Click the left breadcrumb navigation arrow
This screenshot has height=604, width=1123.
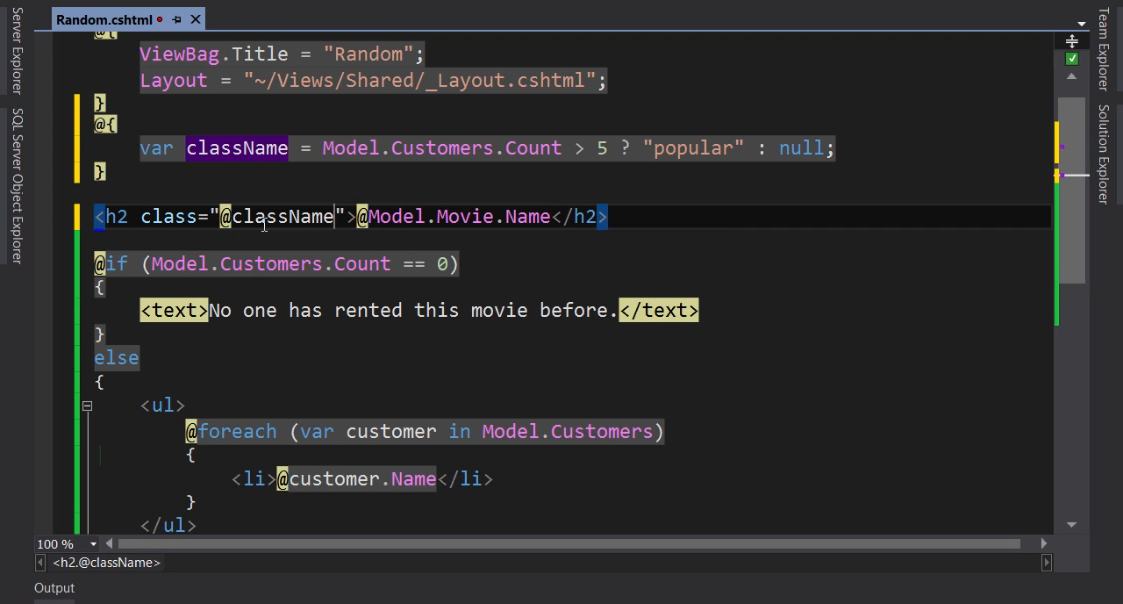[x=40, y=563]
